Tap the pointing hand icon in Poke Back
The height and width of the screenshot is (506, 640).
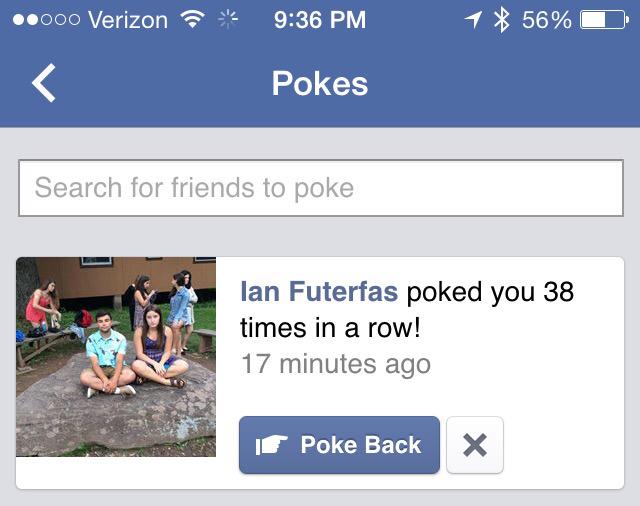[271, 445]
